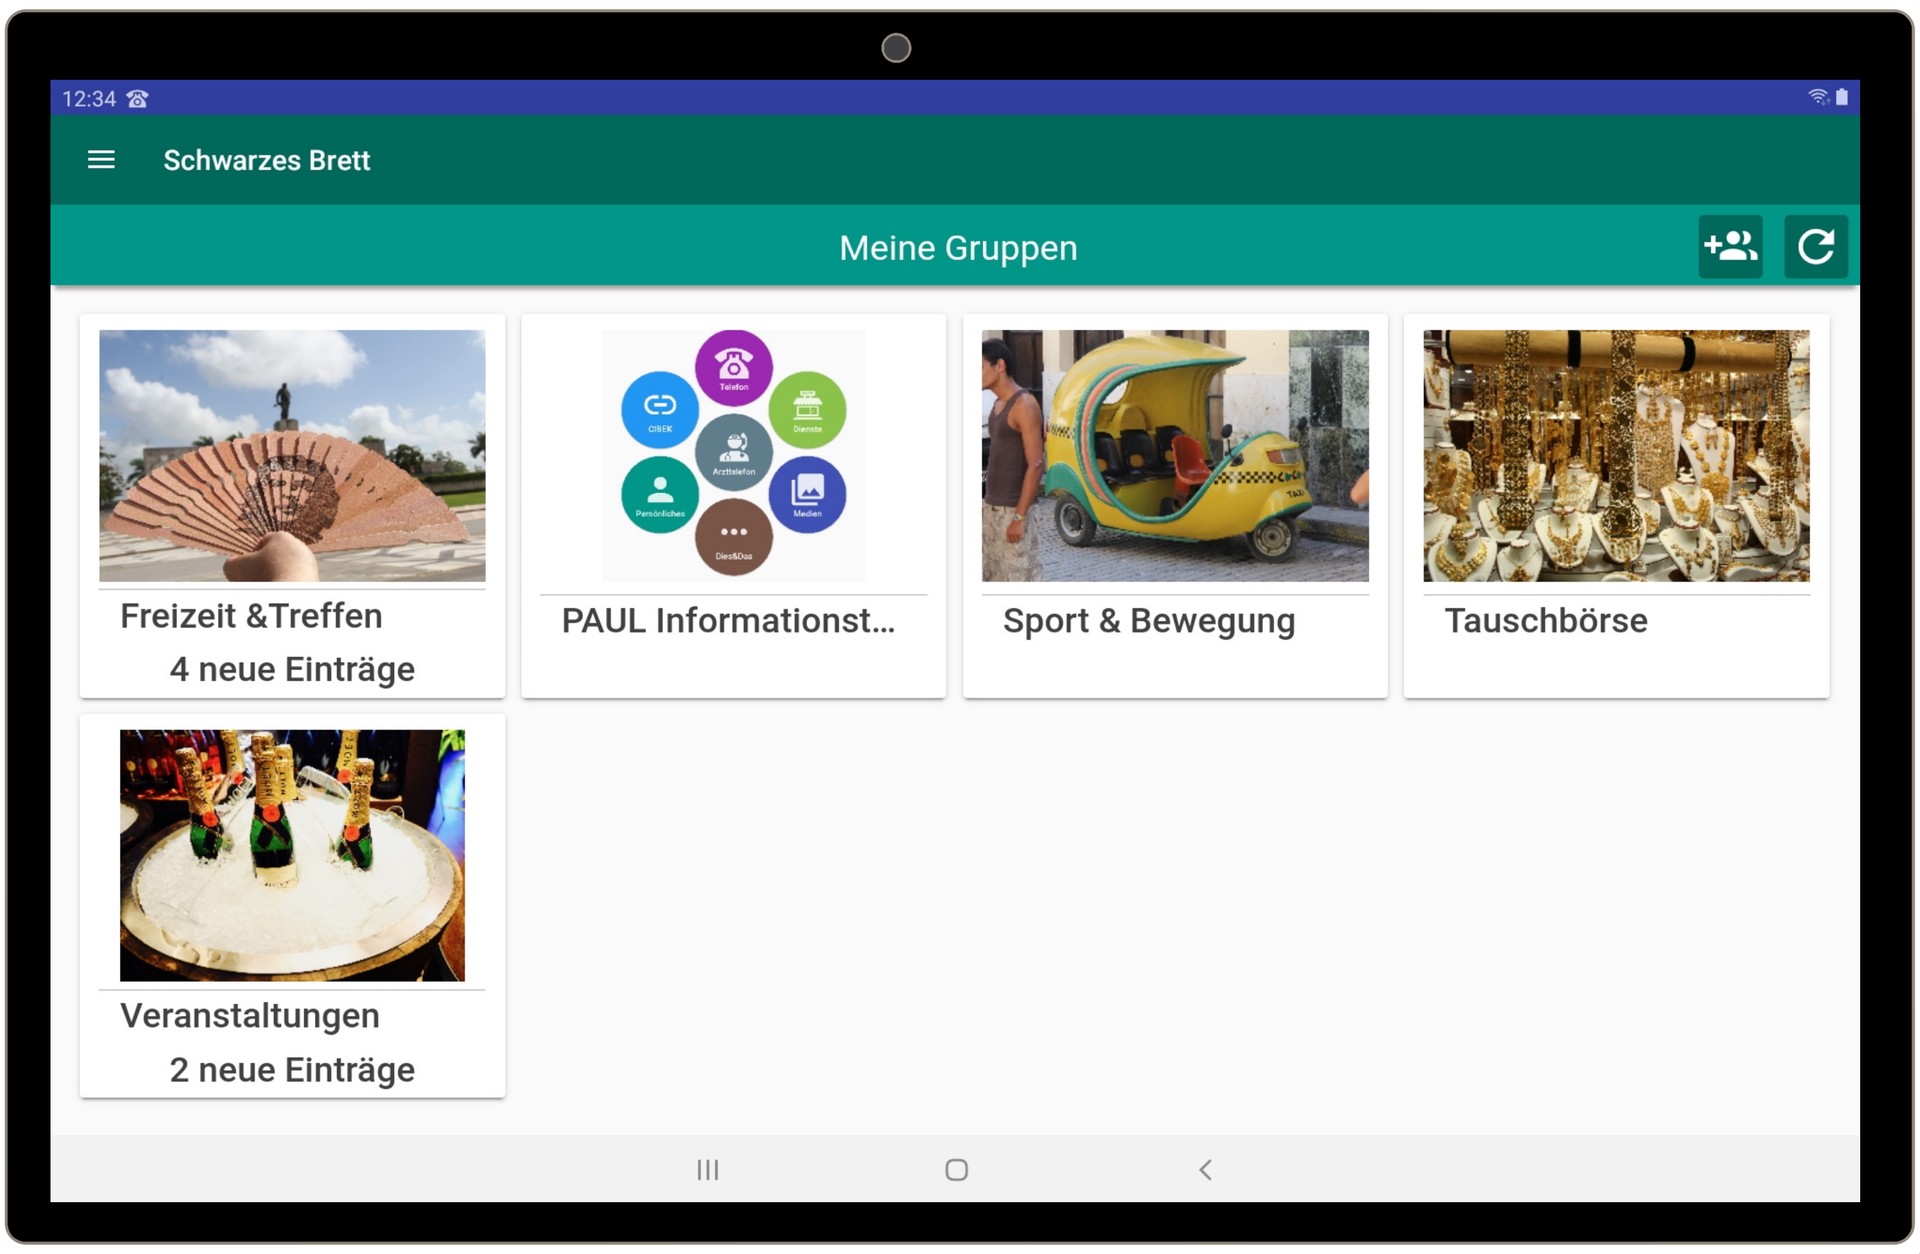
Task: Click the champagne bottles image
Action: [x=292, y=855]
